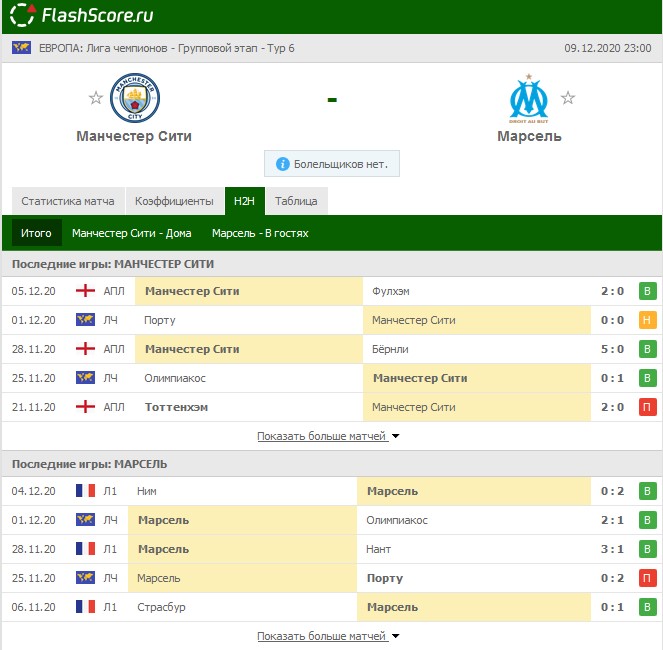Click win badge in Олимпиакос 0:1 row
Image resolution: width=663 pixels, height=650 pixels.
pyautogui.click(x=647, y=378)
